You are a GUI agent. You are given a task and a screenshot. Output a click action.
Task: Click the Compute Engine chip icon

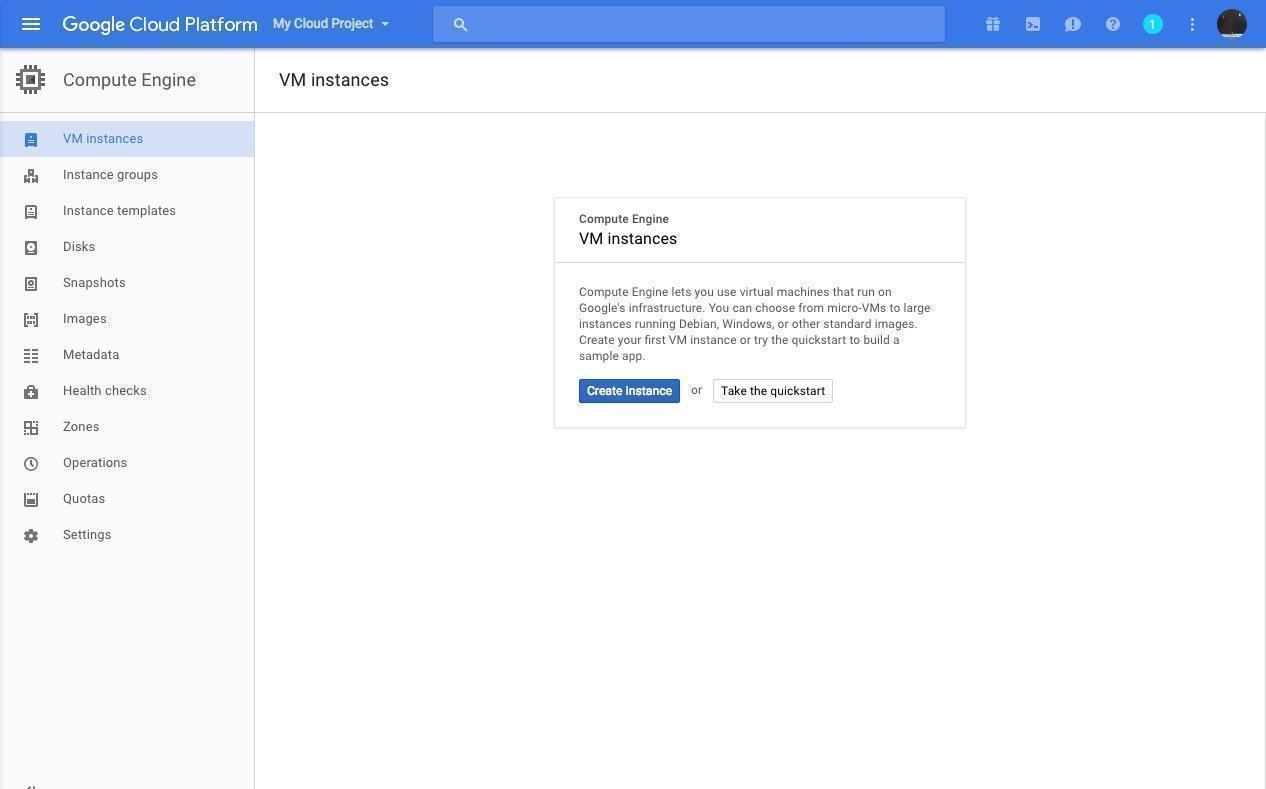point(31,80)
